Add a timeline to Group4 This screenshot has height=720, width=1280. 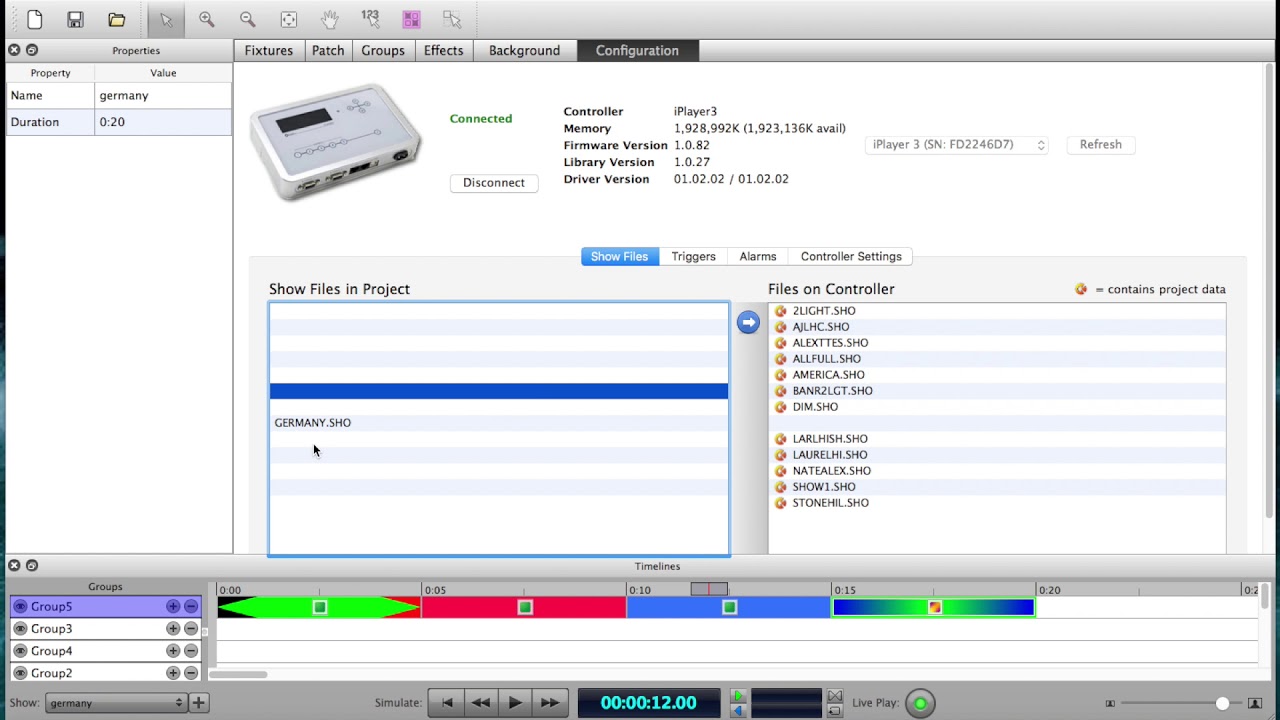(x=173, y=651)
